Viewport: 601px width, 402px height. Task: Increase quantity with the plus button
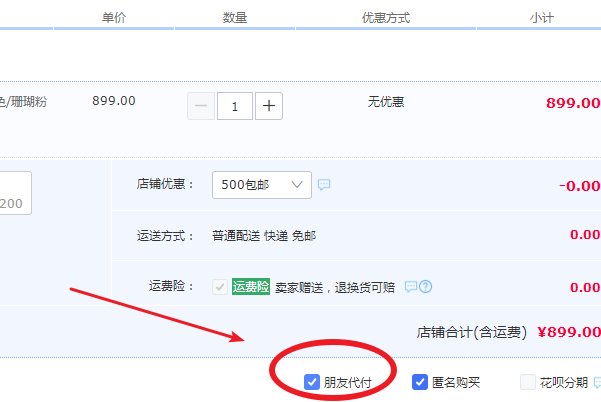click(x=269, y=106)
